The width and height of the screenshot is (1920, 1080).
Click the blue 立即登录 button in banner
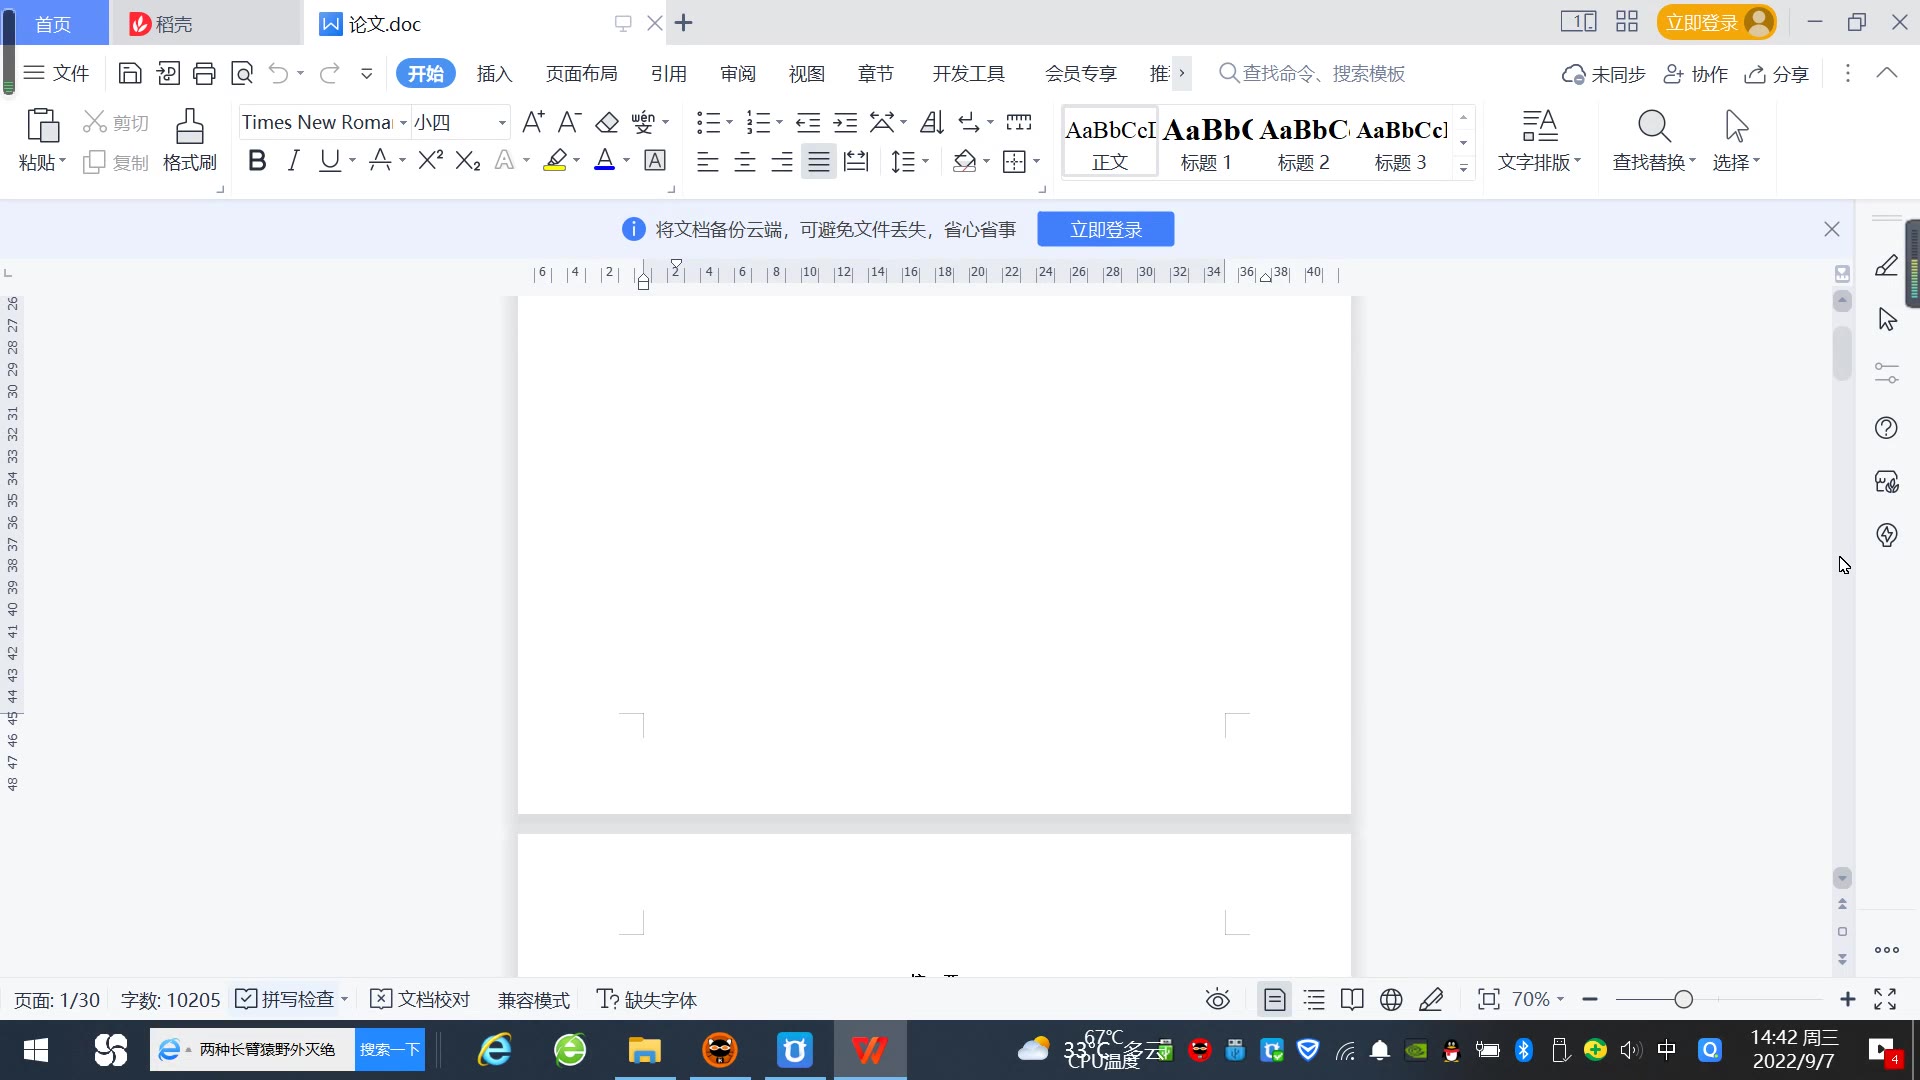coord(1106,229)
